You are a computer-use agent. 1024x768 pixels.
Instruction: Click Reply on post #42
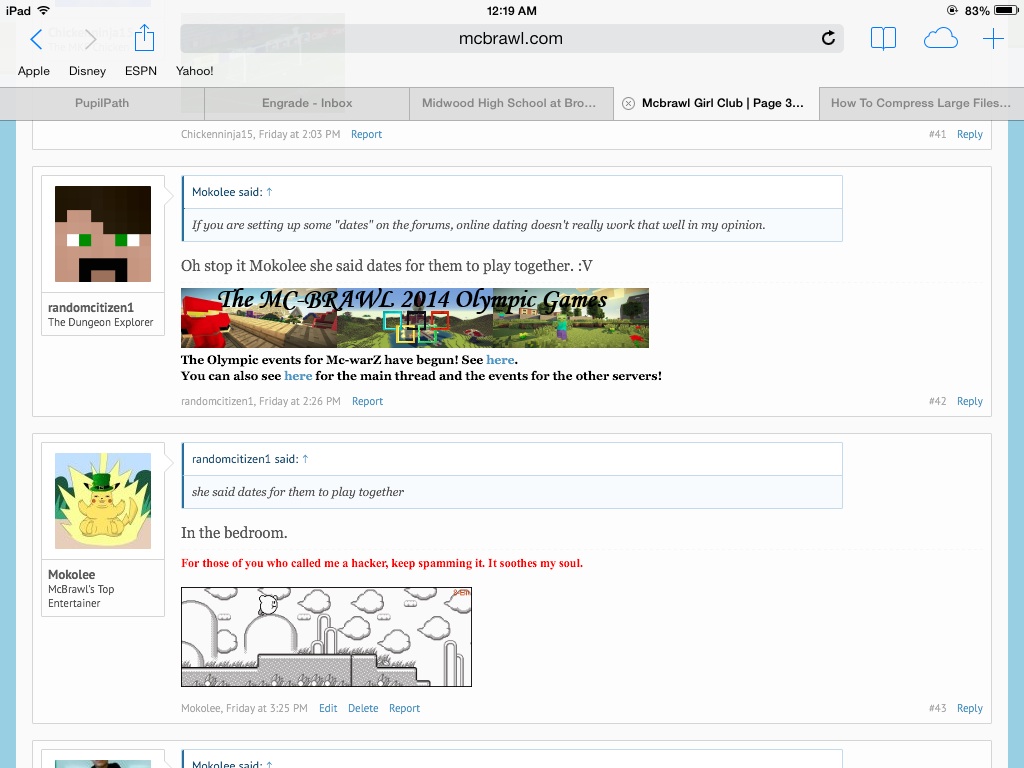coord(969,401)
